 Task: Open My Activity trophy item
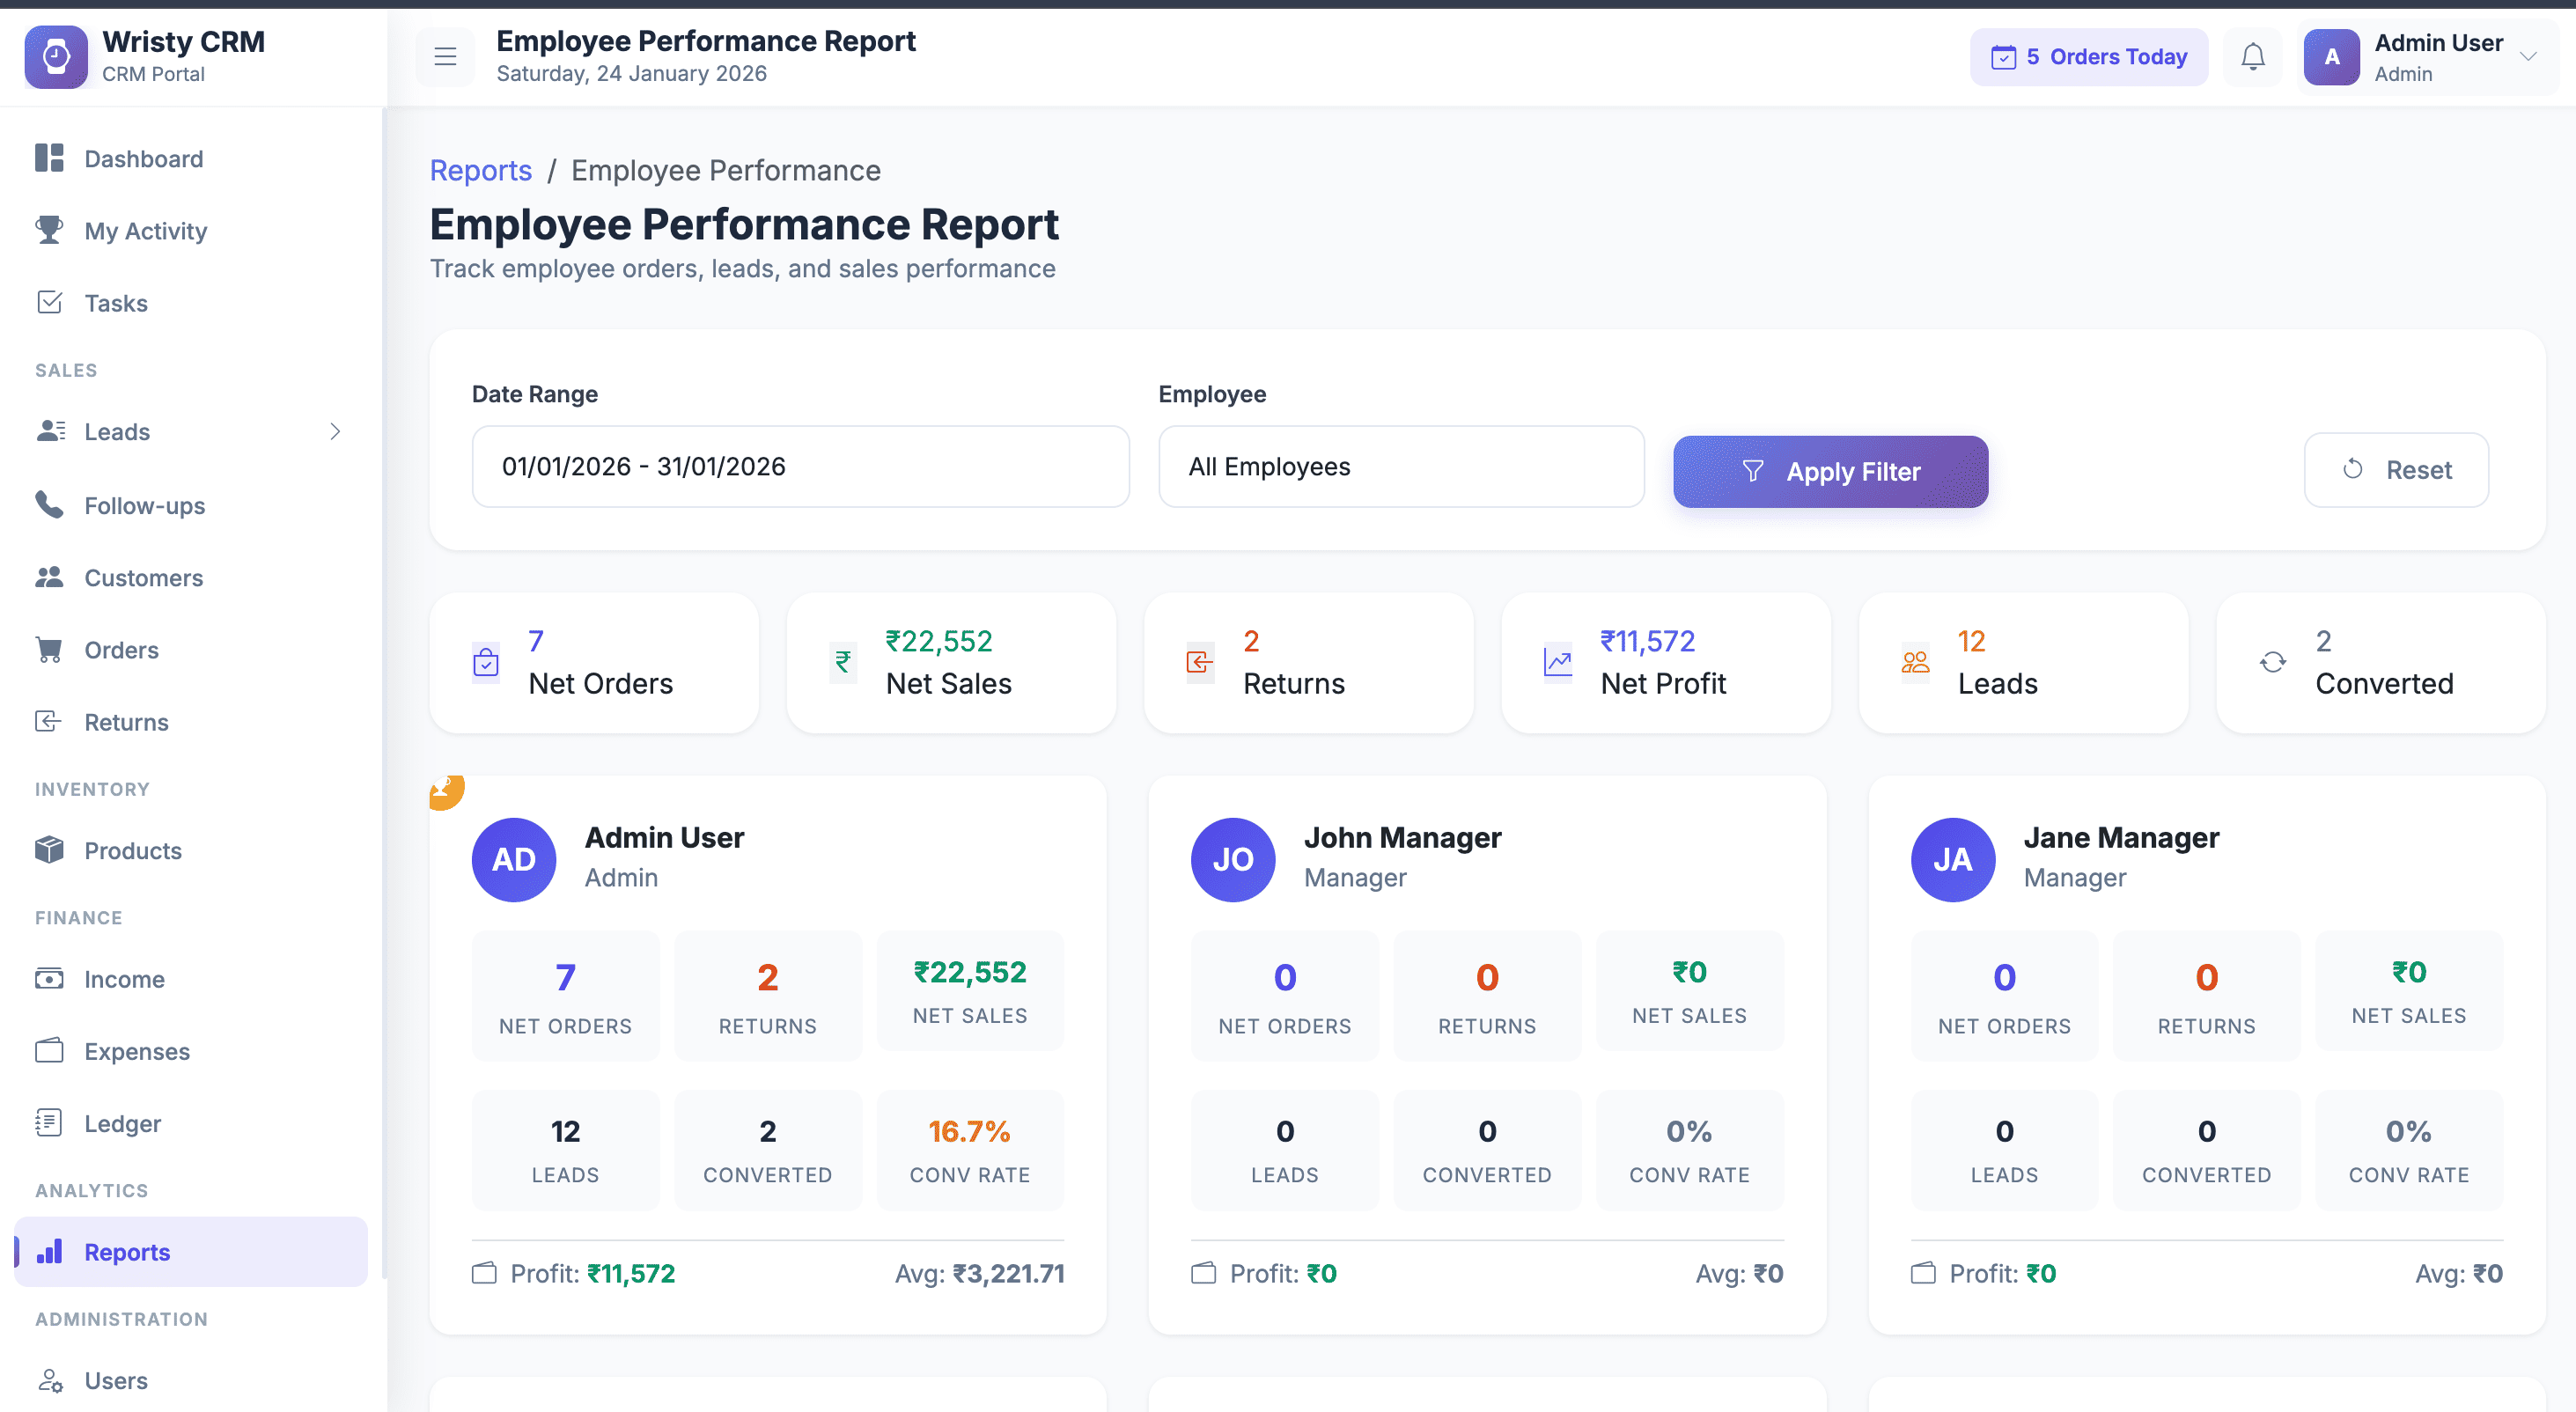click(x=145, y=231)
